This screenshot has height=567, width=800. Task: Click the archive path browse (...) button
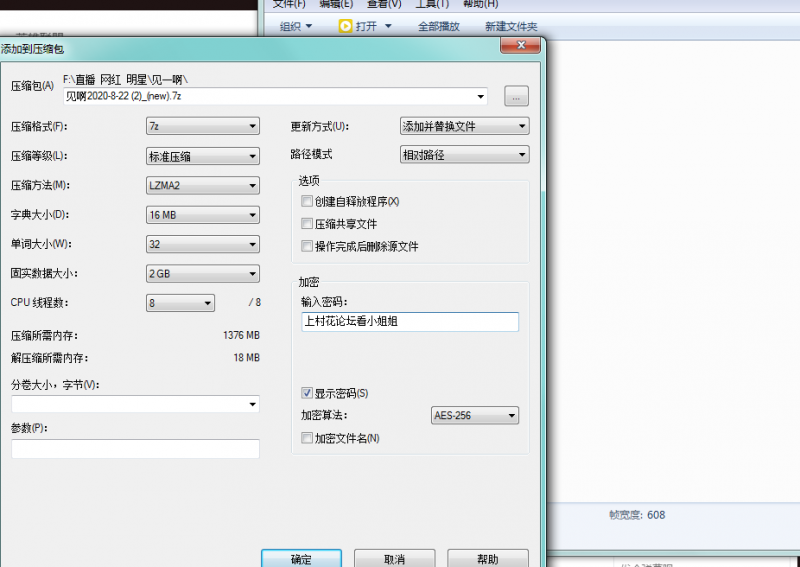click(x=516, y=97)
